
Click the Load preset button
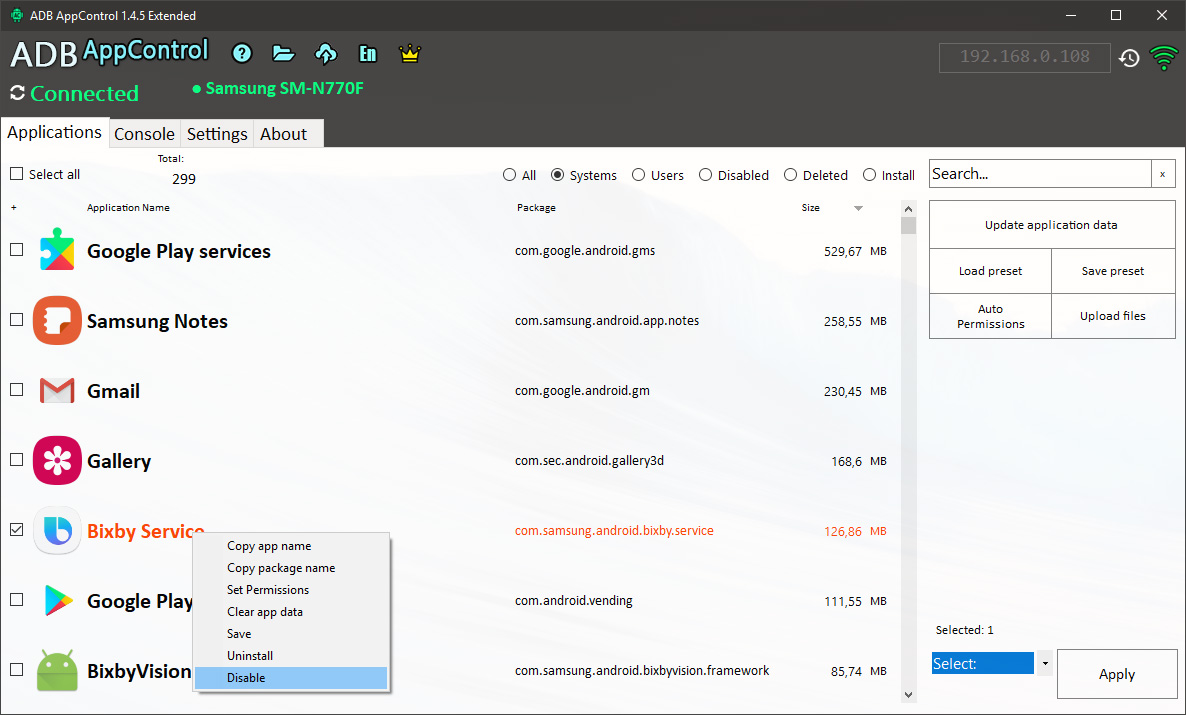point(990,271)
